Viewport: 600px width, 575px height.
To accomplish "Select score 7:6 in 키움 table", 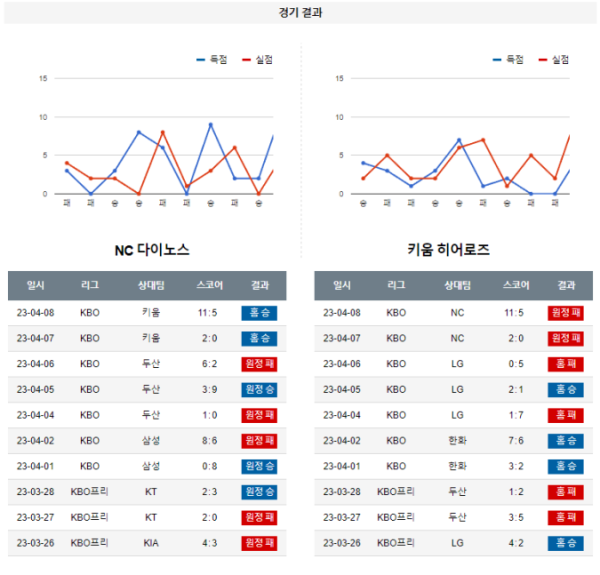I will click(516, 441).
